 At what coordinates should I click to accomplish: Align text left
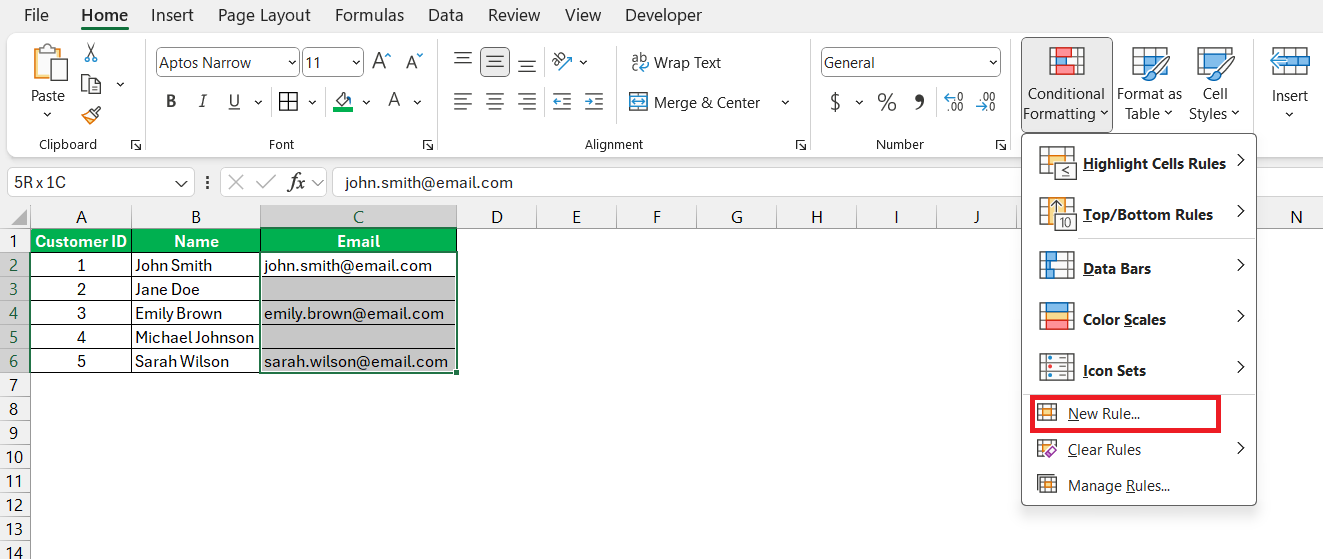462,102
